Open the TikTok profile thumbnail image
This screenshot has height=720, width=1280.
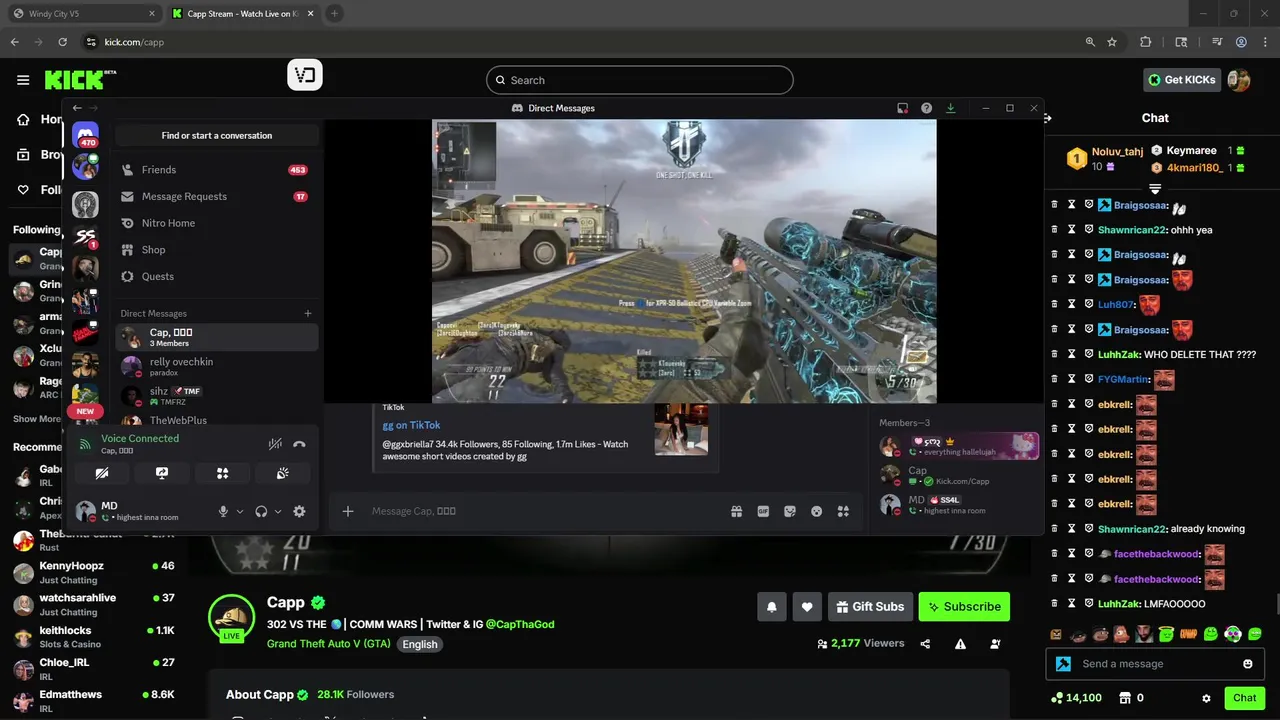(681, 429)
